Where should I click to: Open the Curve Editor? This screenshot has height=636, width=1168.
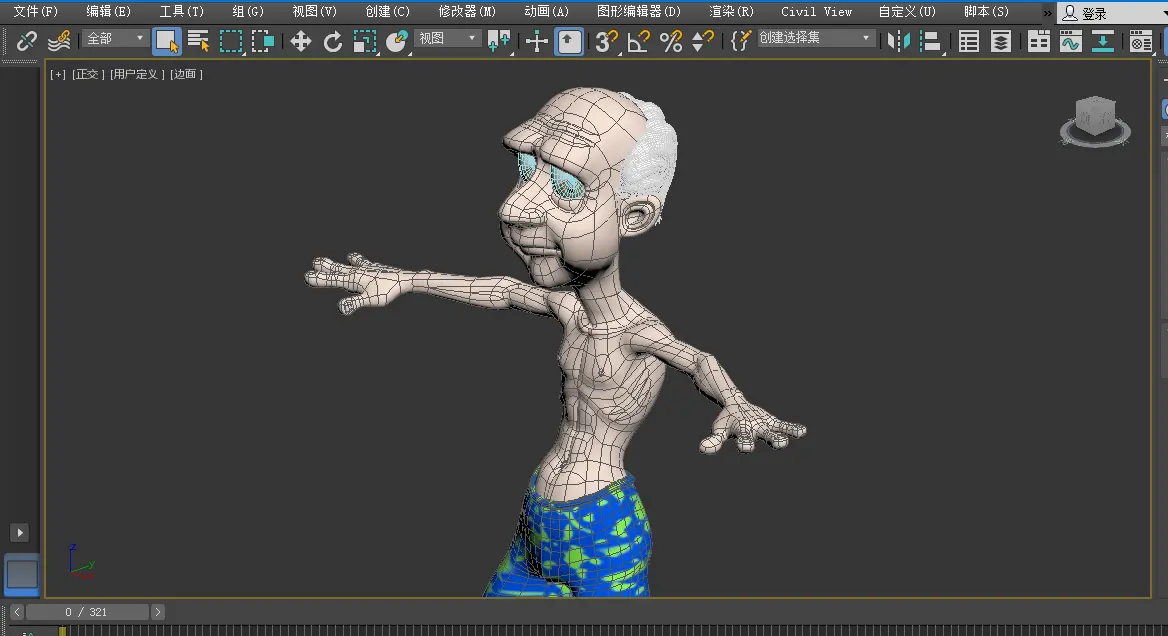click(x=1071, y=41)
